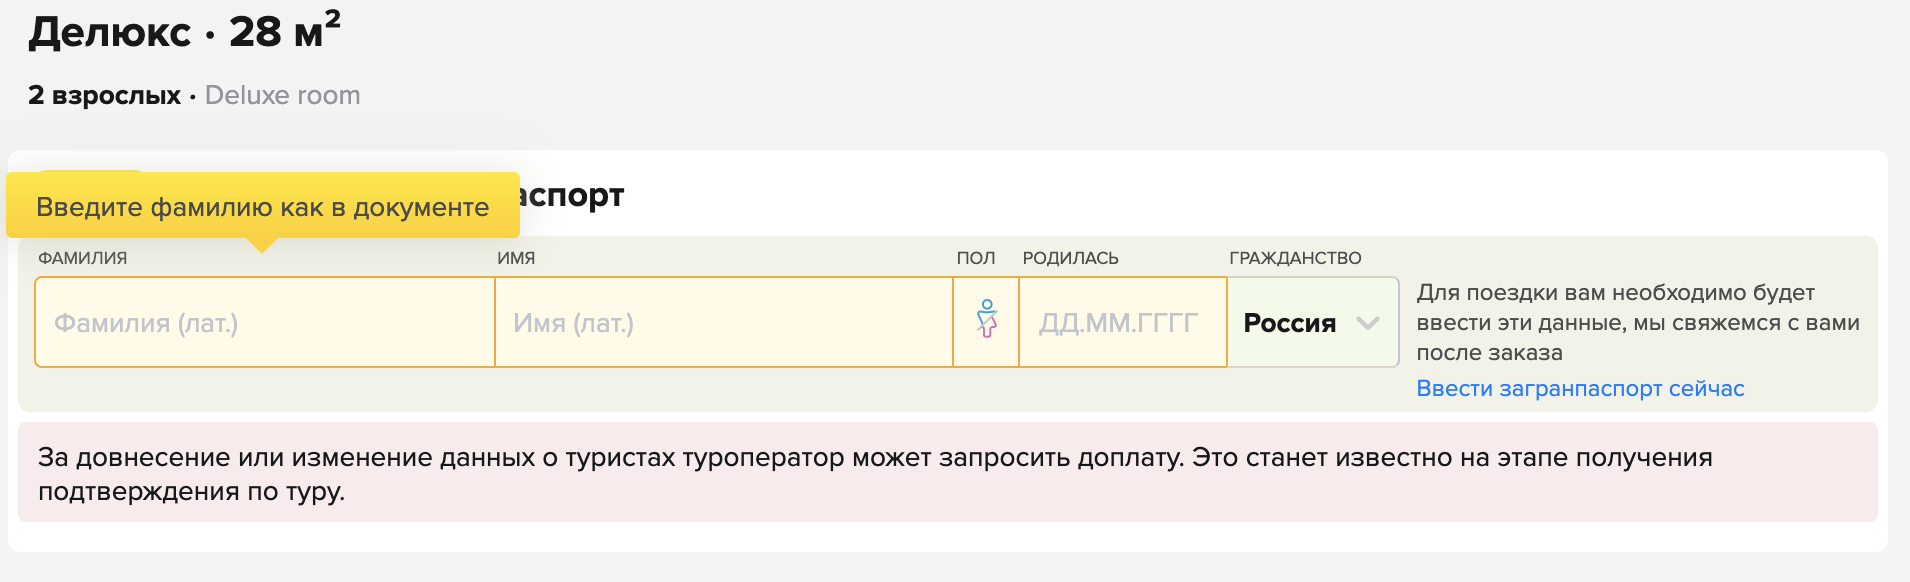Select the Делюкс · 28 м² room heading
The image size is (1910, 582).
[x=184, y=30]
